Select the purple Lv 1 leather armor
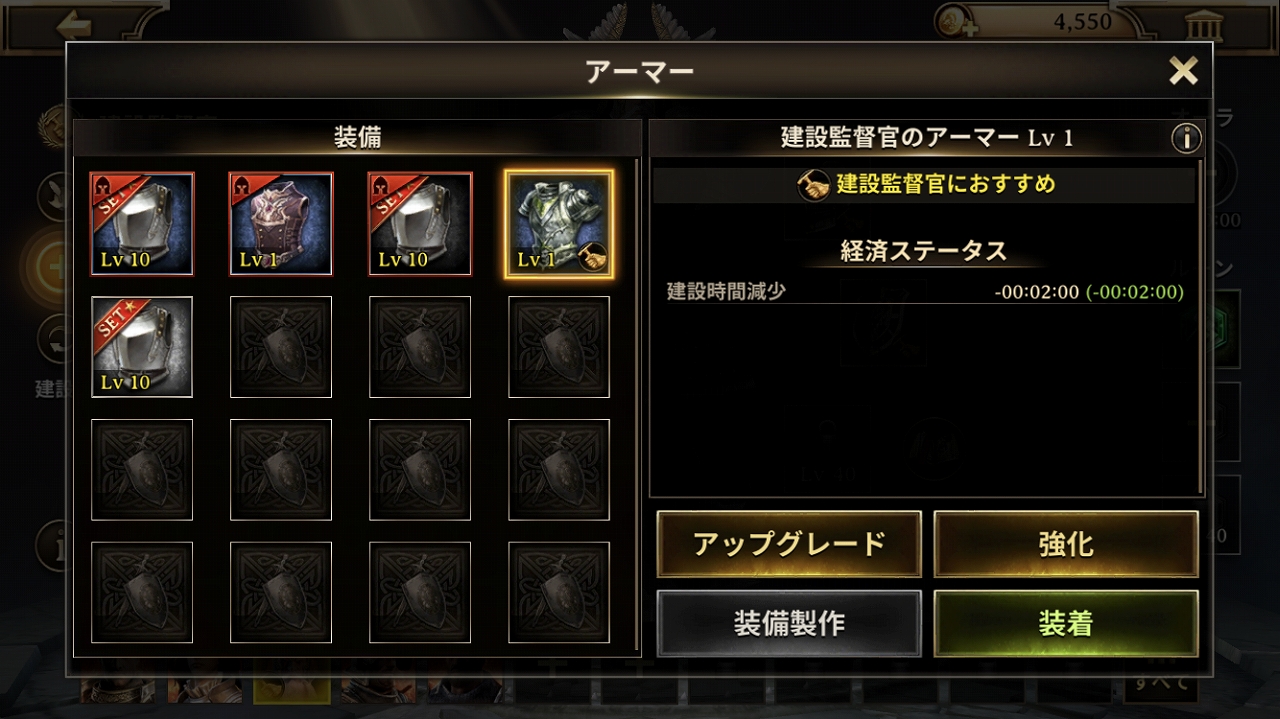Viewport: 1280px width, 719px height. [x=281, y=224]
